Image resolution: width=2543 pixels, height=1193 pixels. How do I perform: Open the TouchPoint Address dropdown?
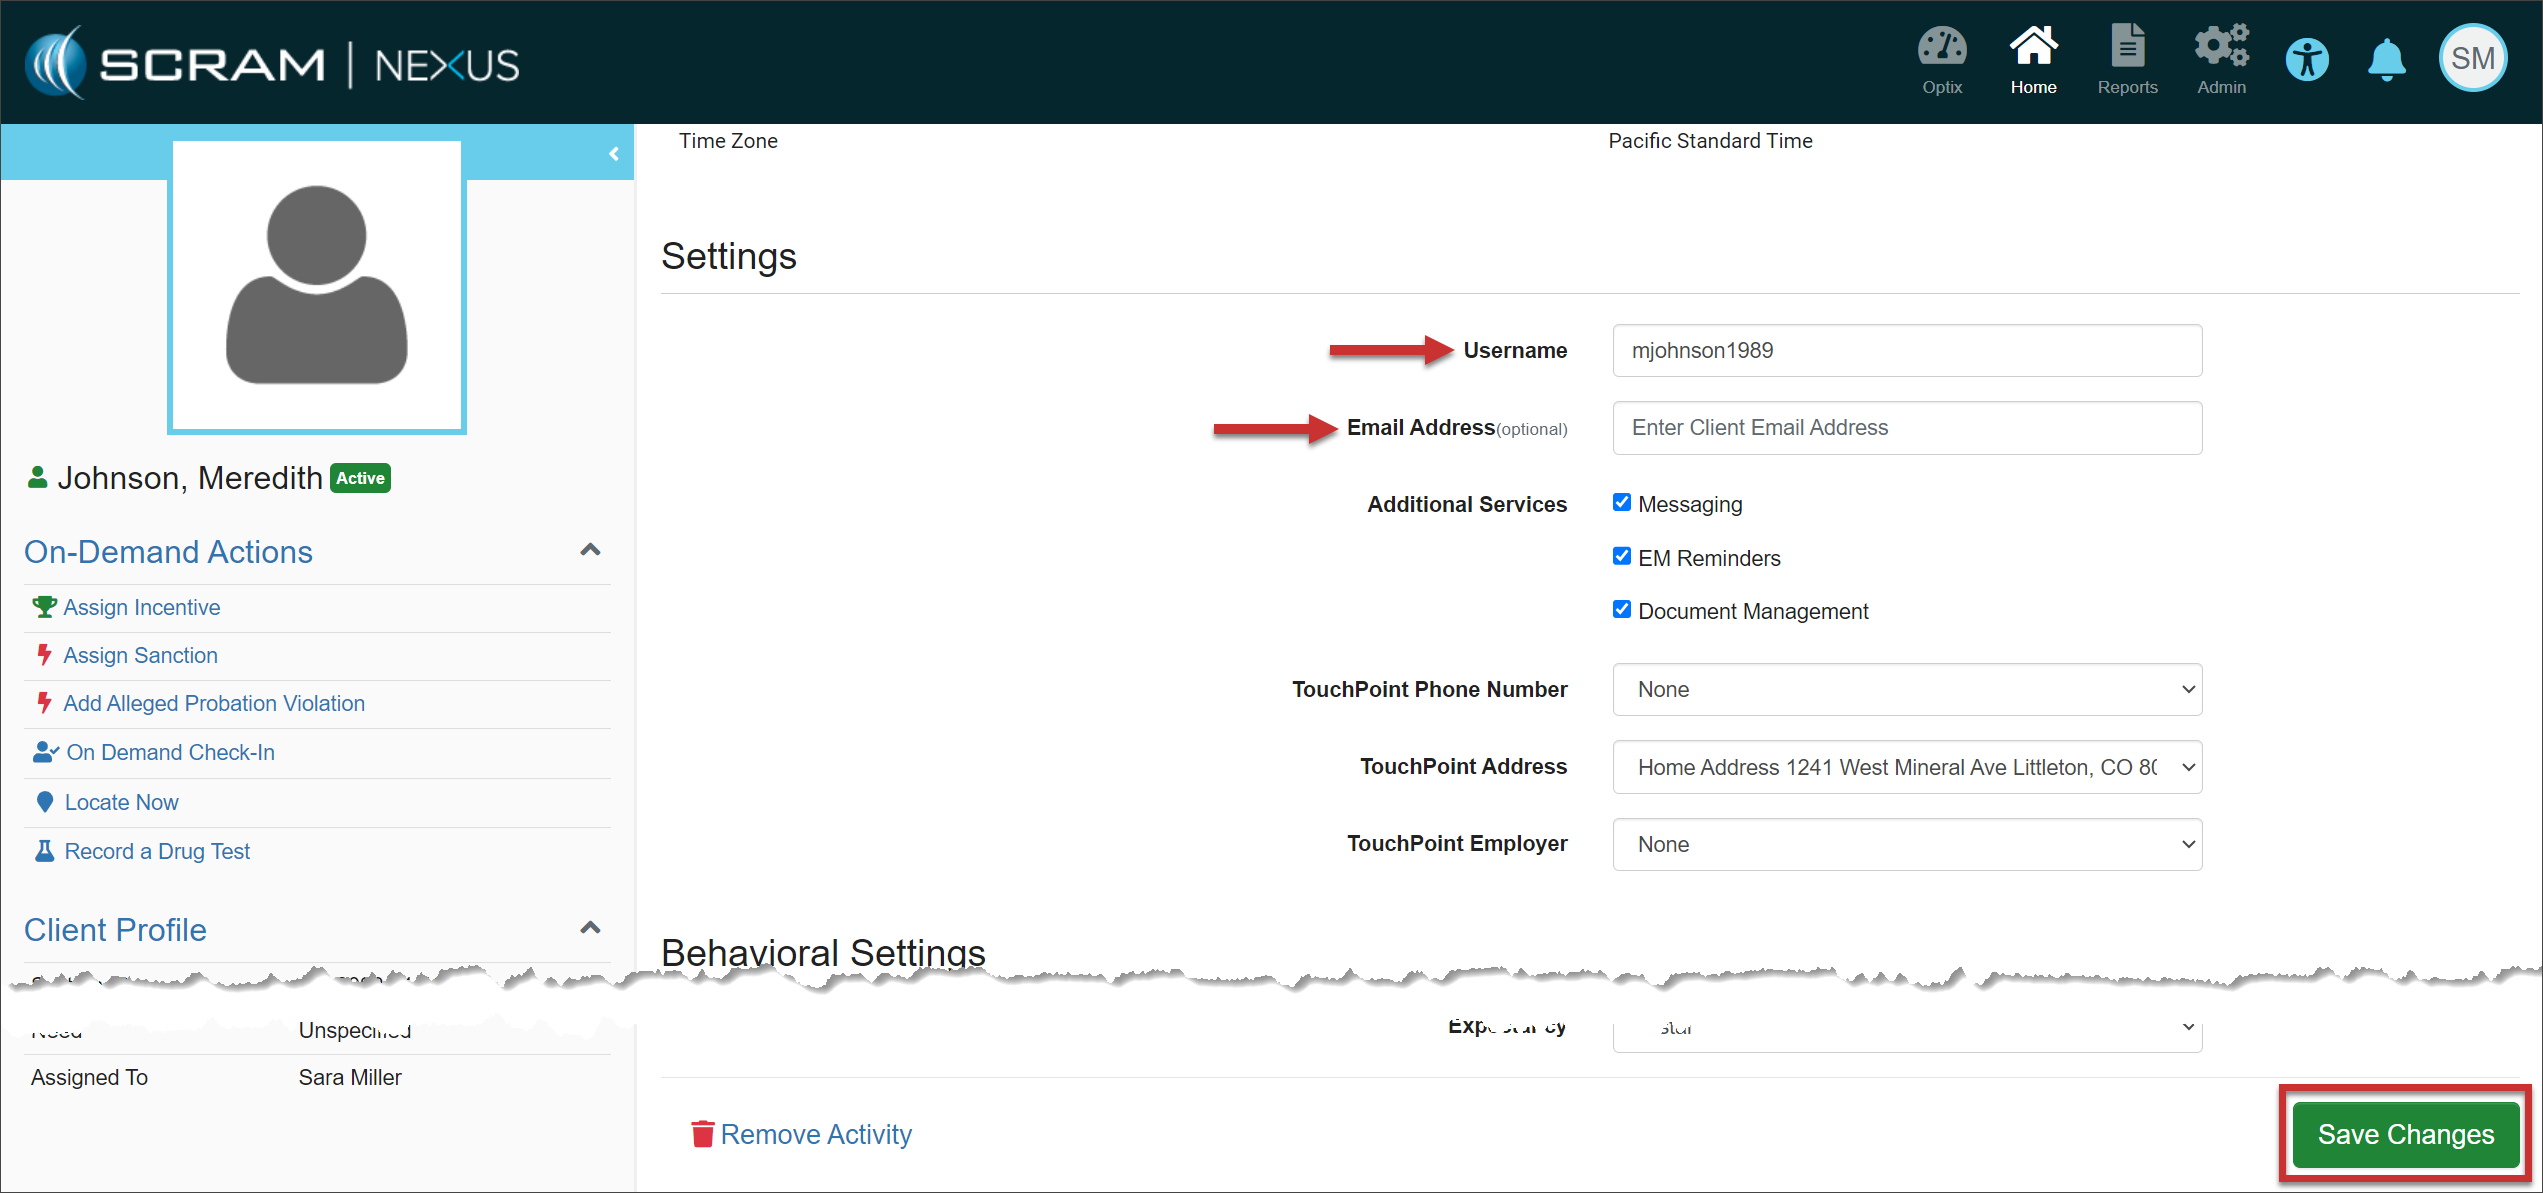1906,767
